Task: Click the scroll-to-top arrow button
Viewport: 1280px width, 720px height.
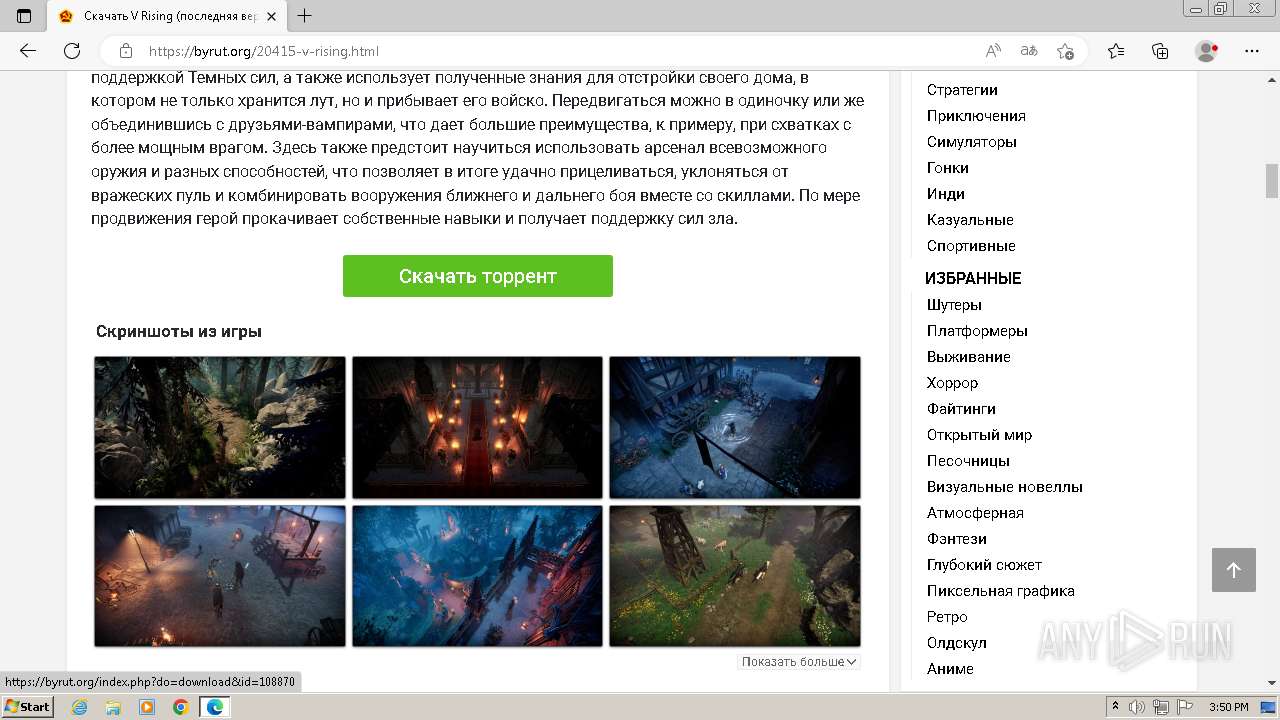Action: click(x=1234, y=570)
